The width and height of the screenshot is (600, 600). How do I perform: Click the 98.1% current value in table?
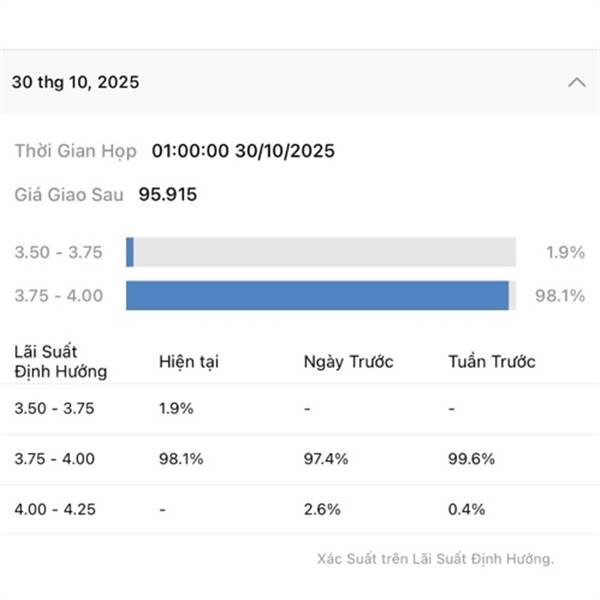click(x=181, y=459)
